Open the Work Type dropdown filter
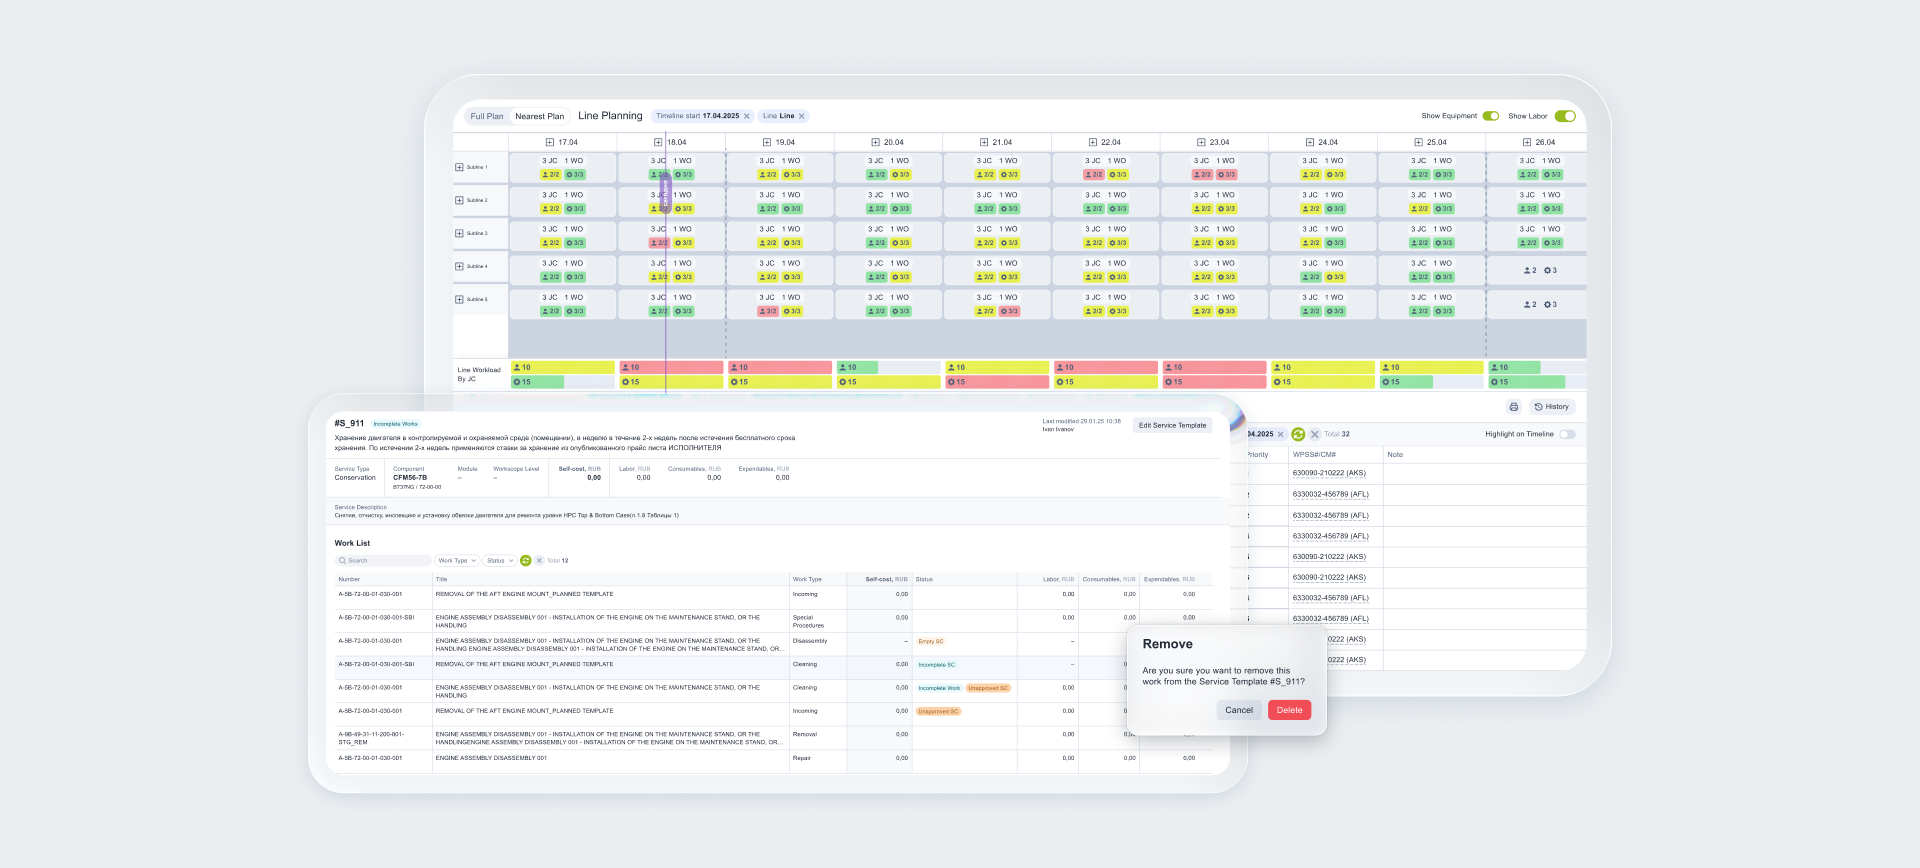This screenshot has width=1920, height=868. (457, 561)
